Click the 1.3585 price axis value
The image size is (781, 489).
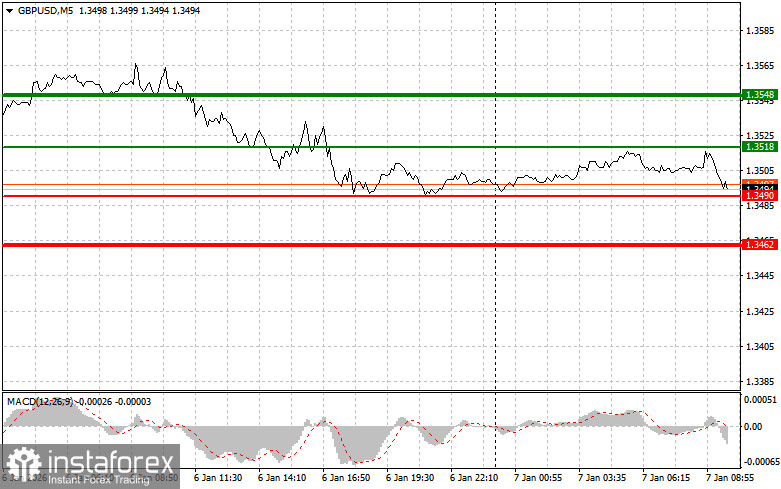760,31
